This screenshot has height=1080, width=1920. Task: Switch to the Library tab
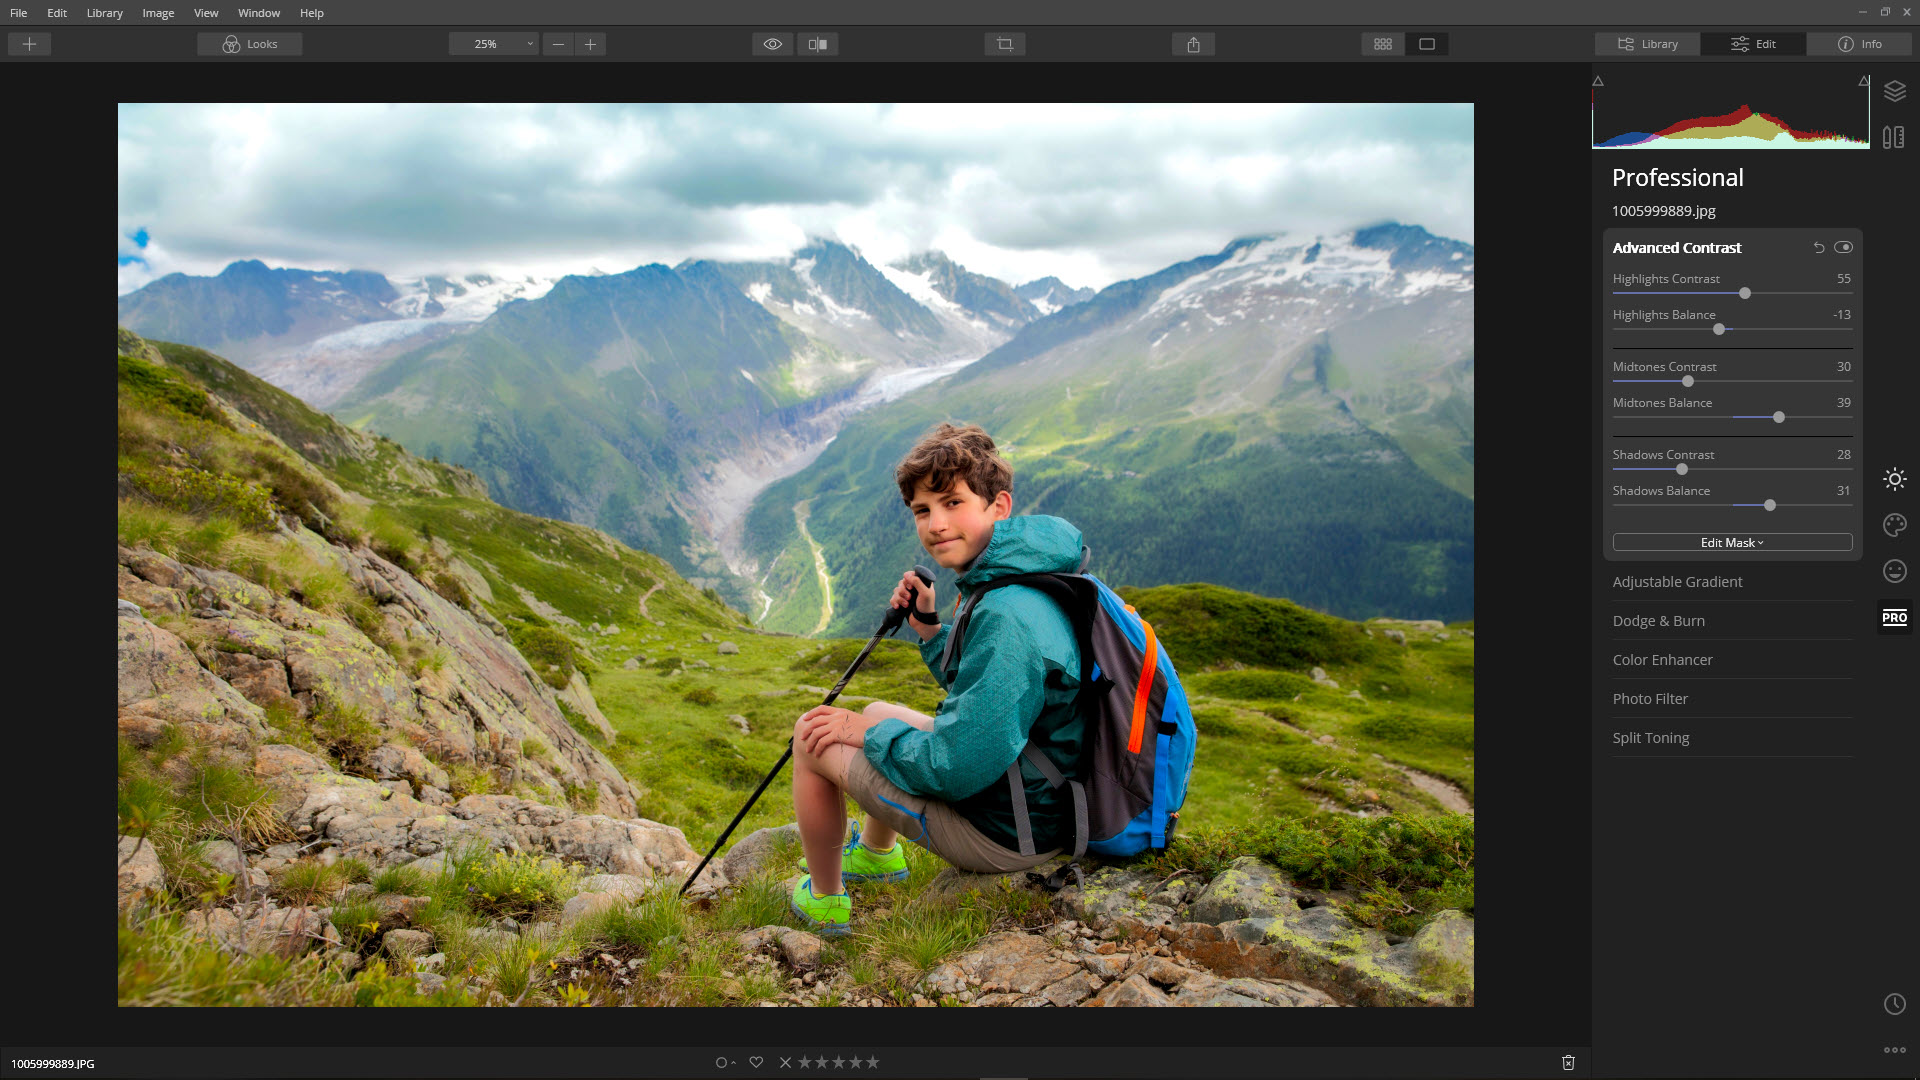click(1648, 44)
